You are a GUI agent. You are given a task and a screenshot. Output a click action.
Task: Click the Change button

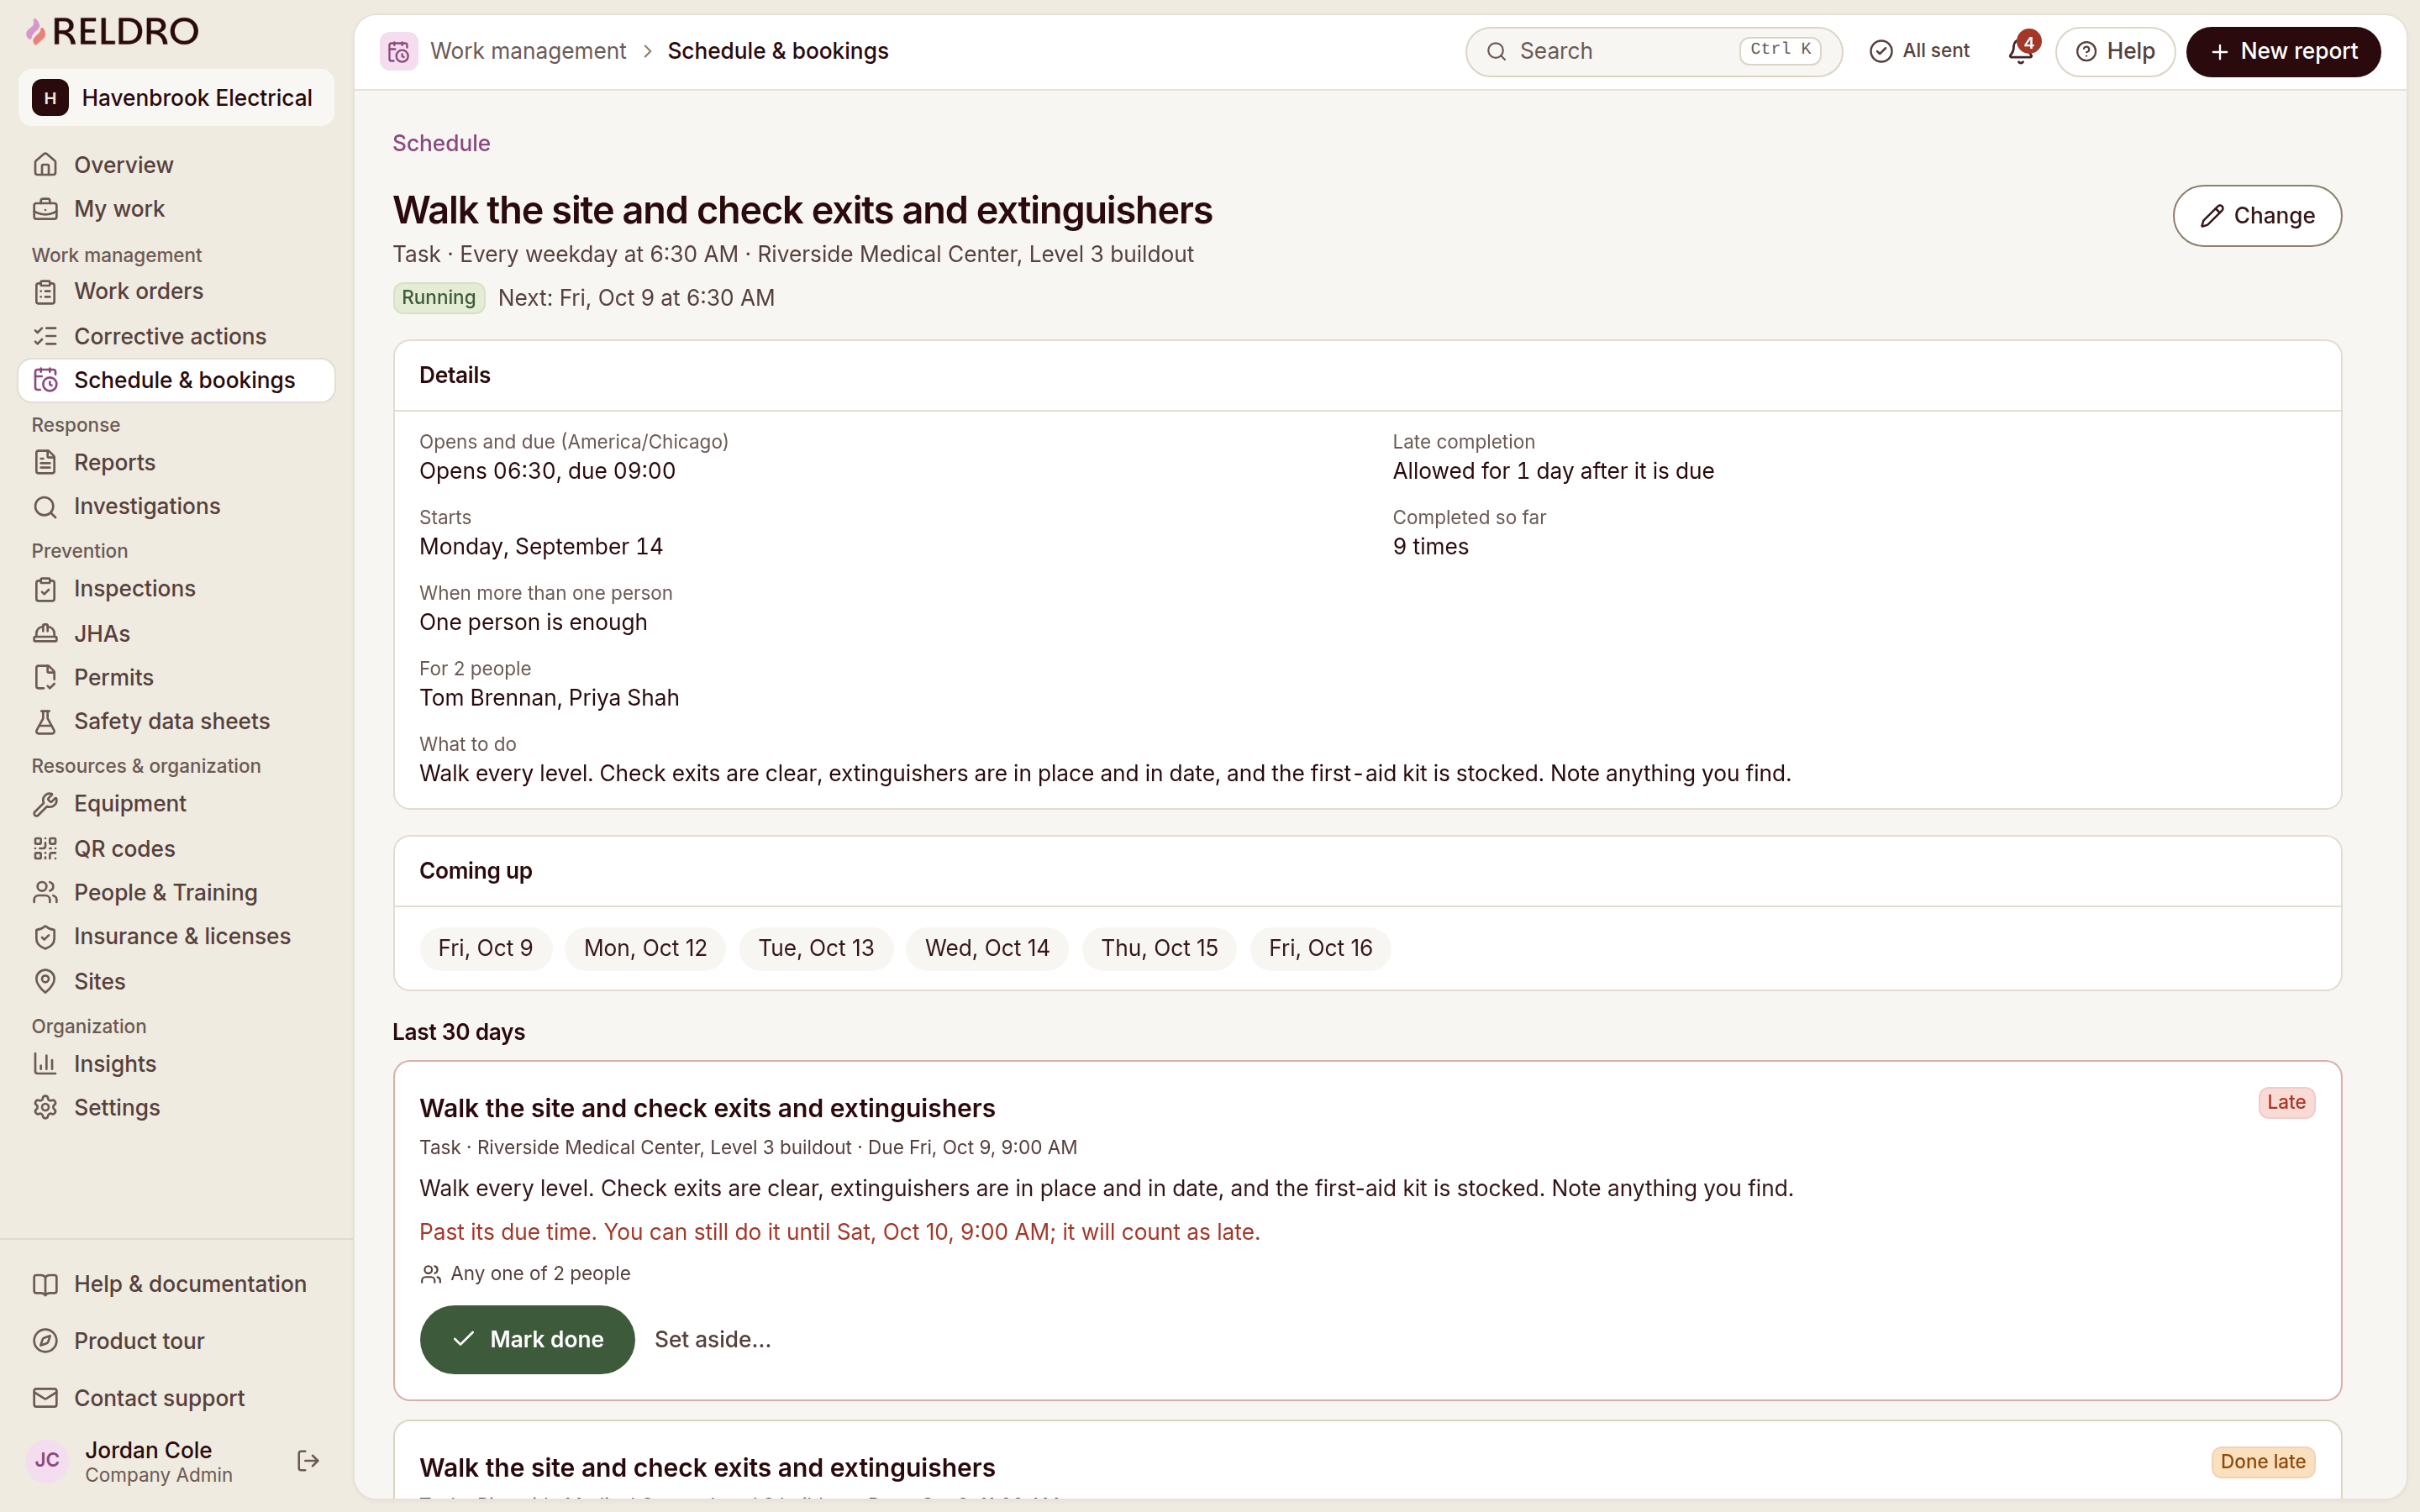tap(2256, 216)
